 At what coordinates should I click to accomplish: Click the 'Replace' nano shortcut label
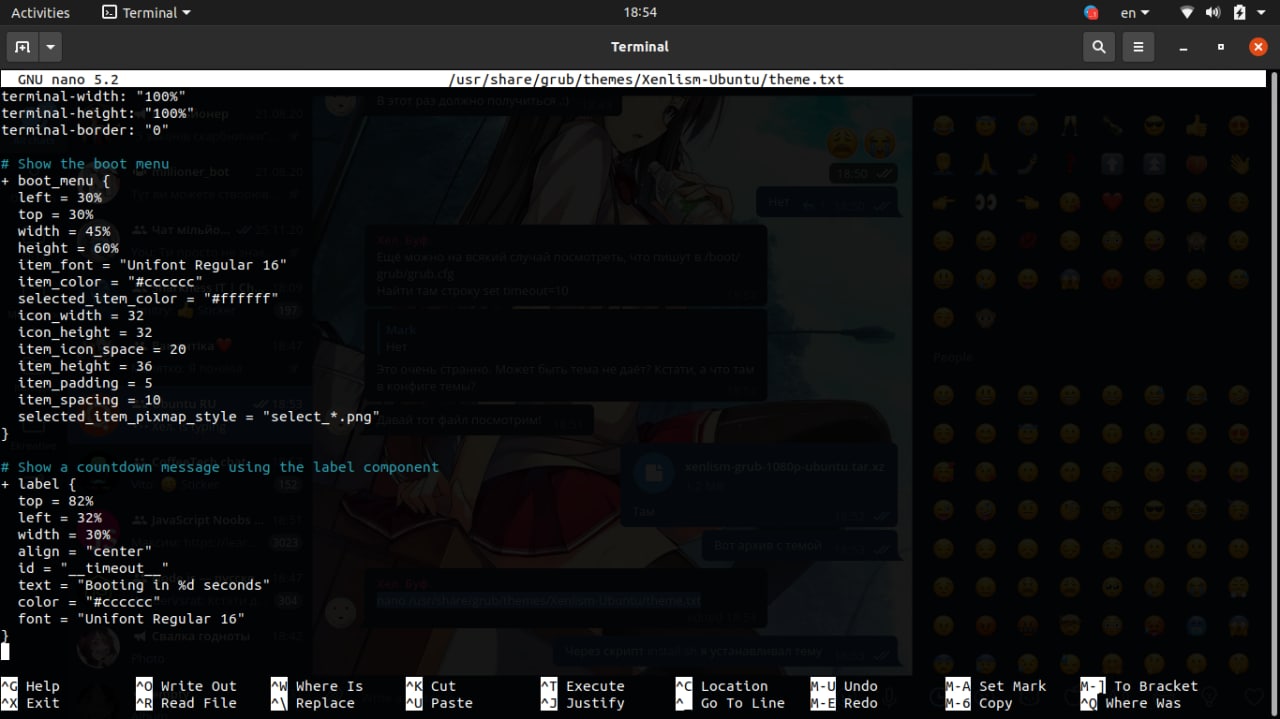325,703
